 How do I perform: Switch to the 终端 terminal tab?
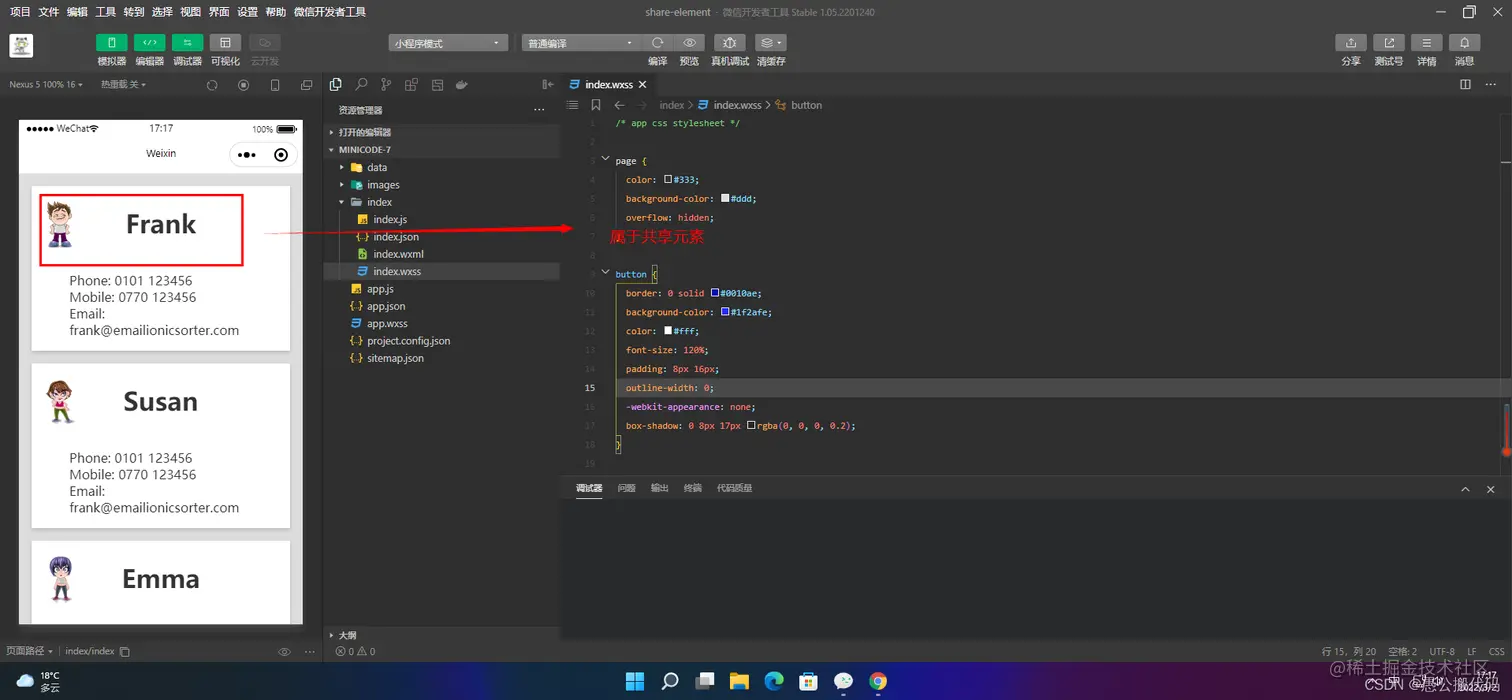click(x=692, y=488)
